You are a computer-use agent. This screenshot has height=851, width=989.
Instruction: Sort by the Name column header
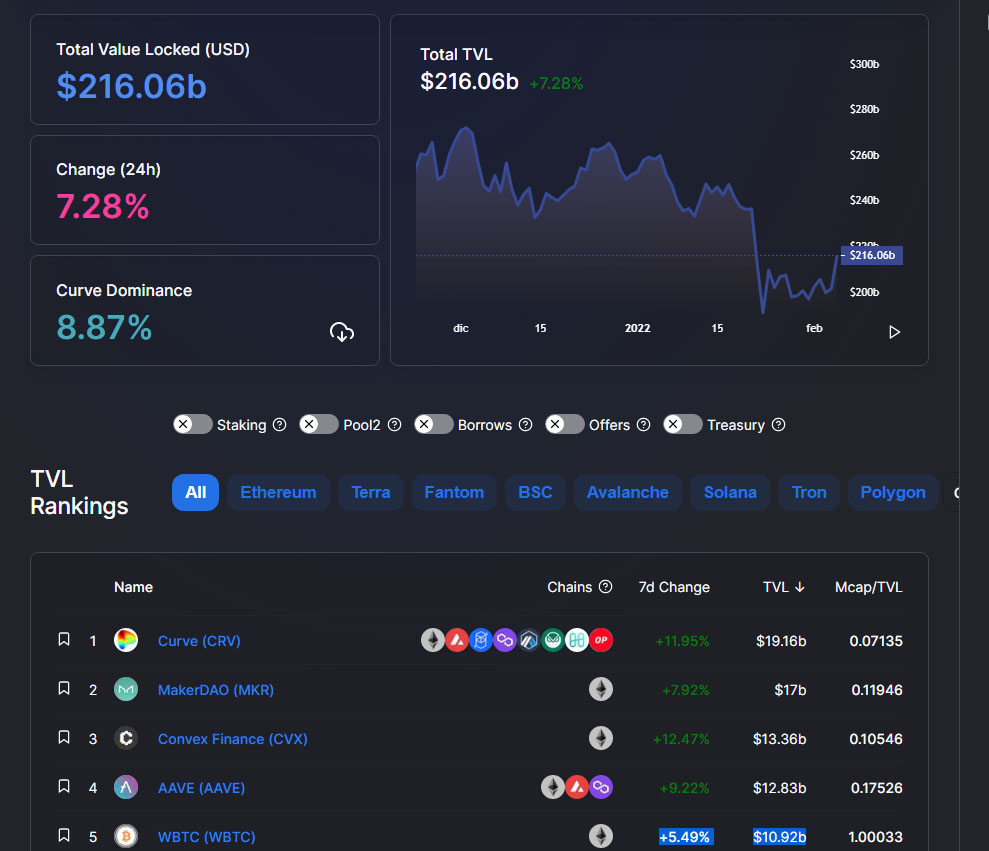(134, 587)
